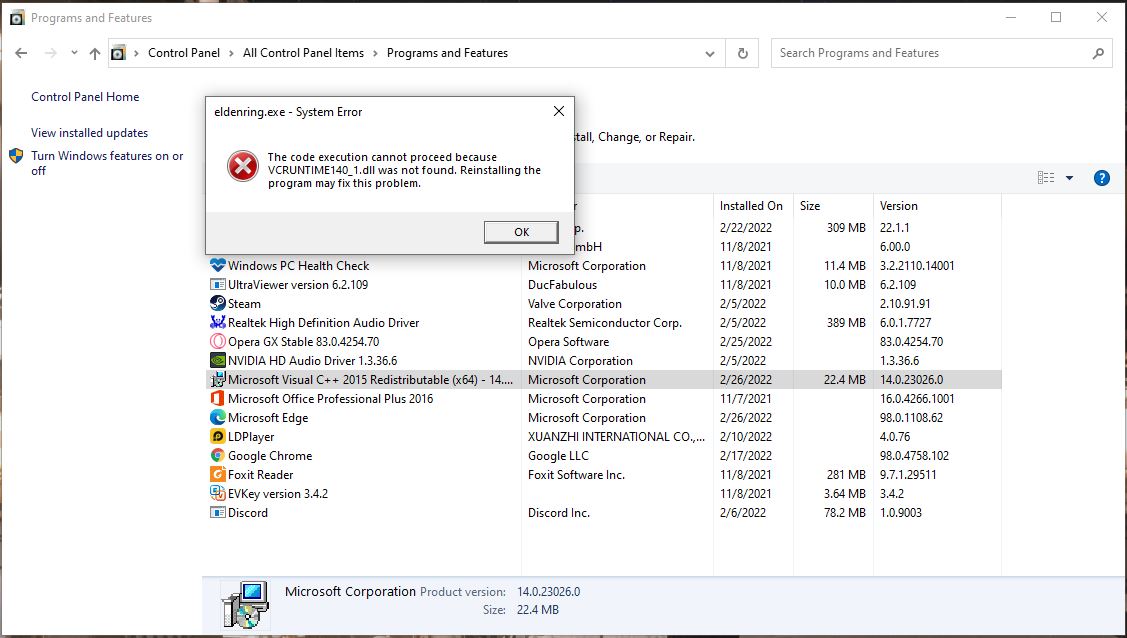Viewport: 1127px width, 638px height.
Task: Open the address bar dropdown arrow
Action: 710,53
